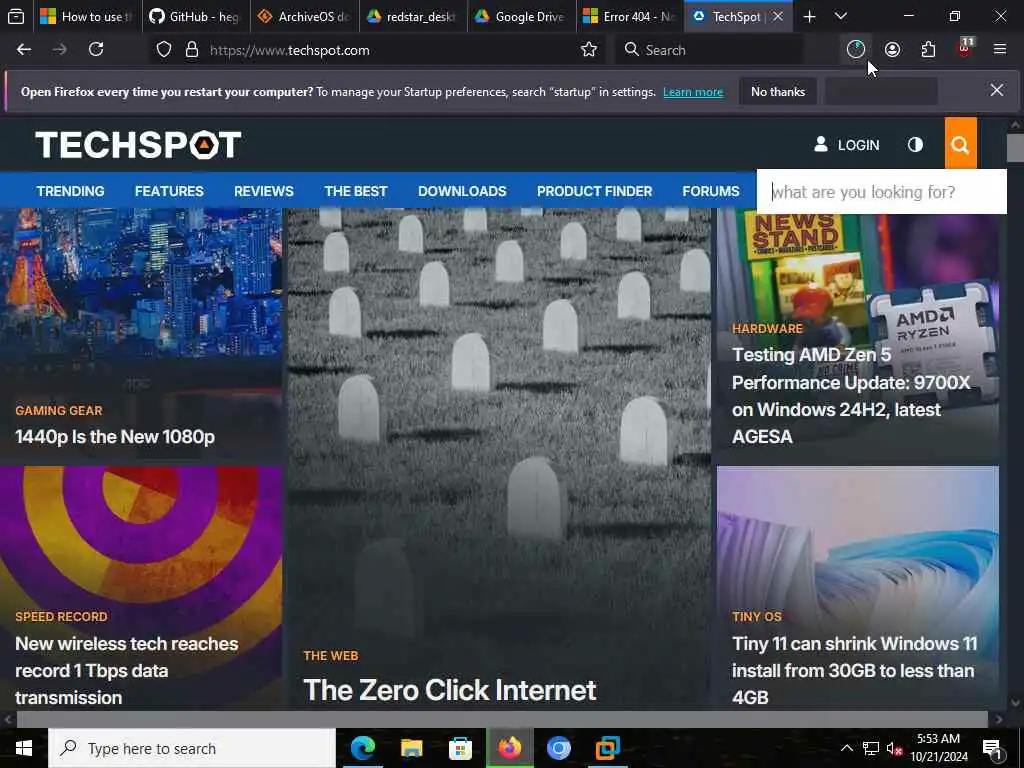The width and height of the screenshot is (1024, 768).
Task: Open the circular timer extension icon
Action: (856, 50)
